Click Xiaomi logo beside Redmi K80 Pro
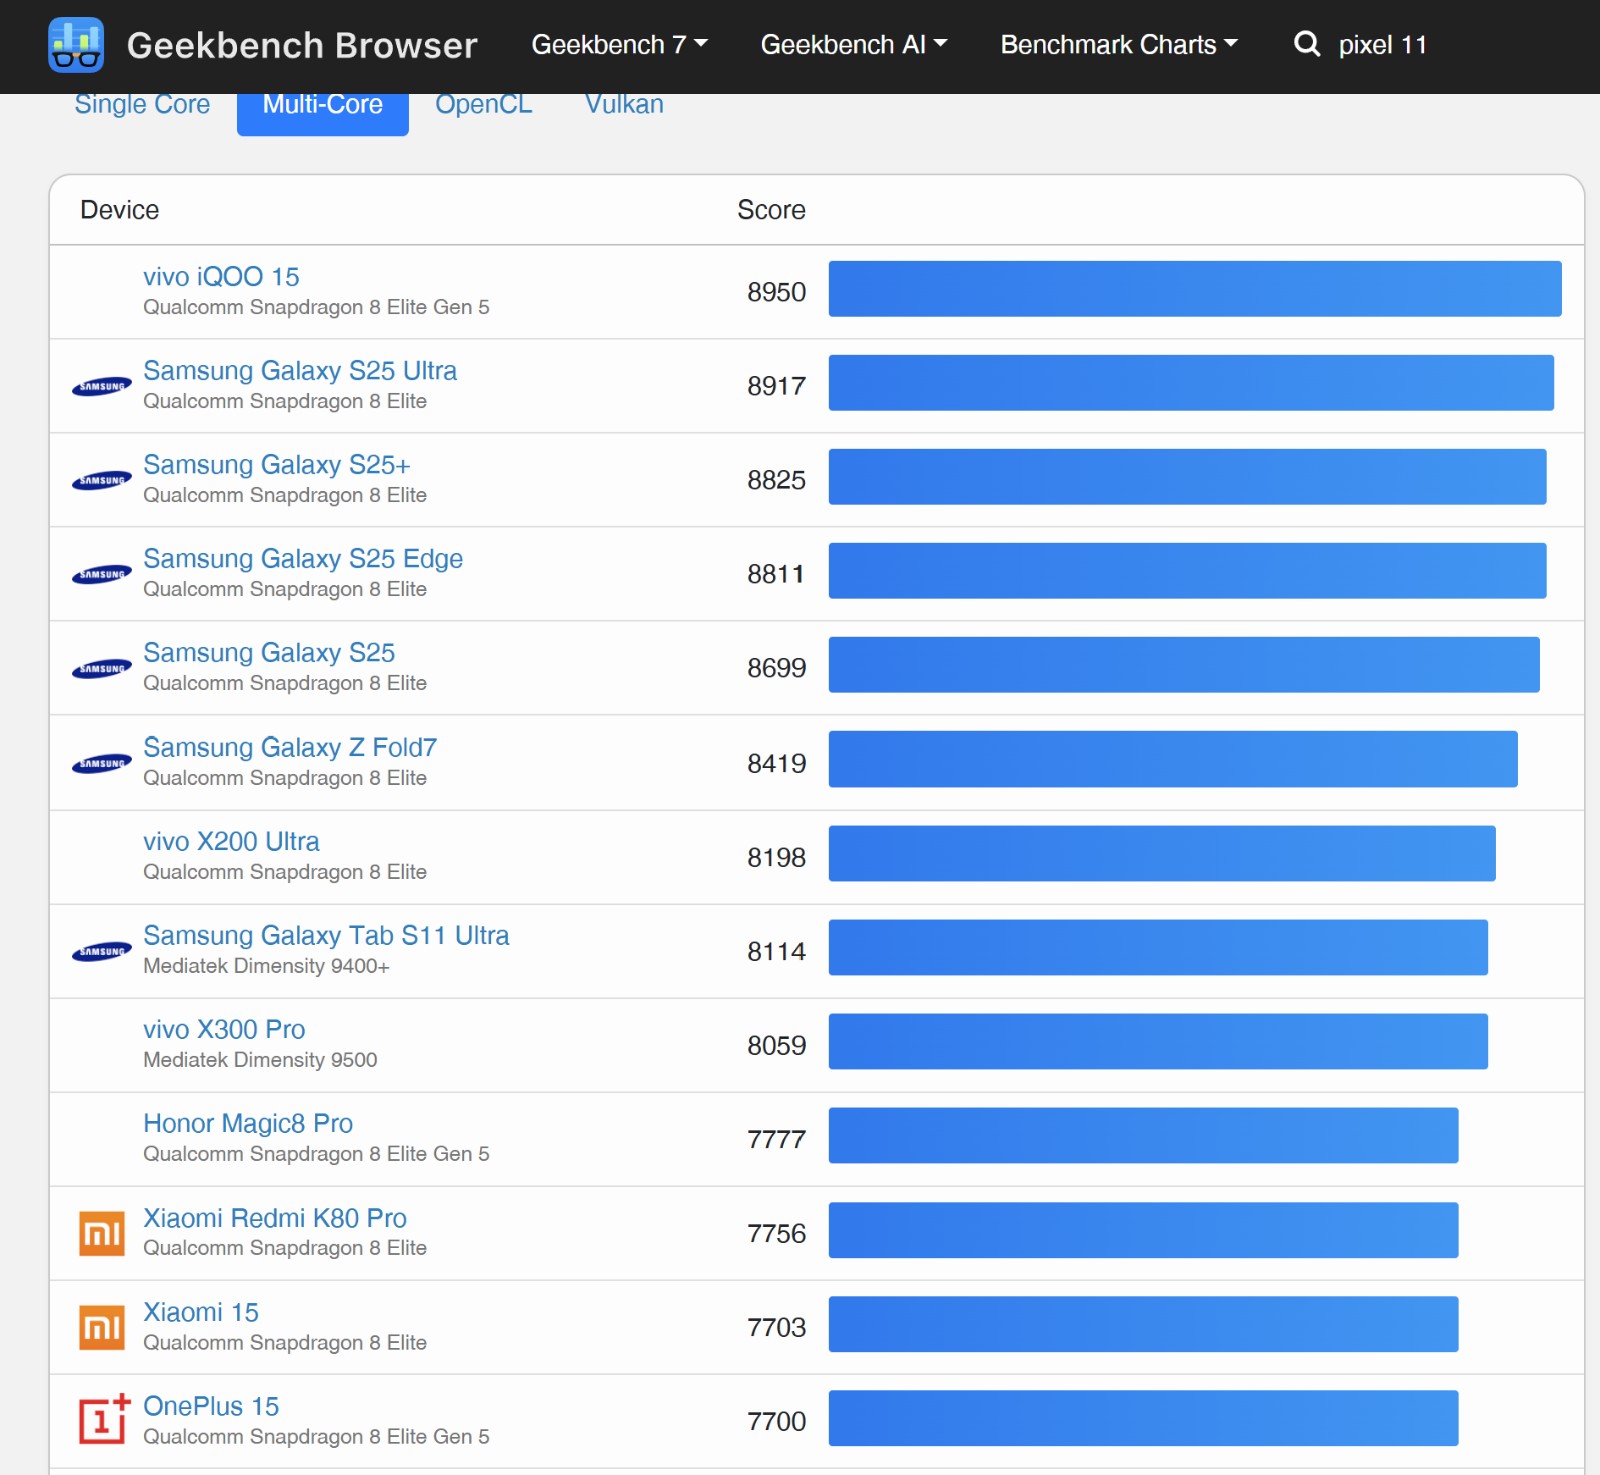The height and width of the screenshot is (1475, 1600). 102,1233
